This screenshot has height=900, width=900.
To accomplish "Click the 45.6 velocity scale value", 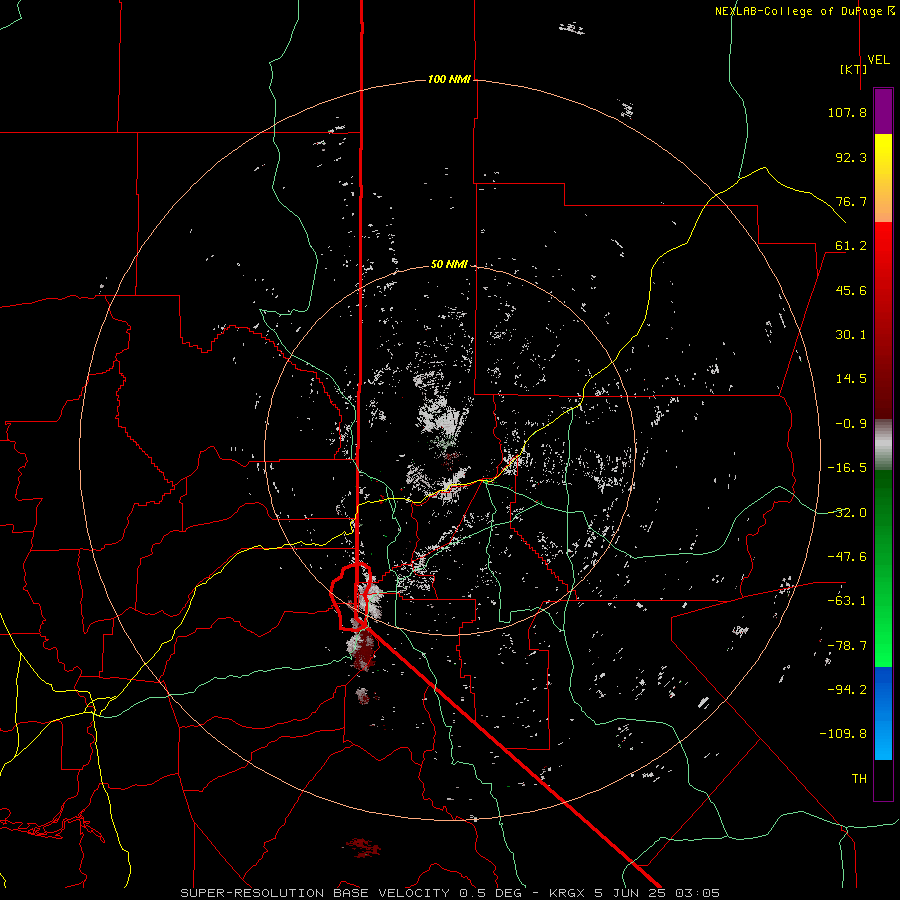I will pyautogui.click(x=851, y=290).
